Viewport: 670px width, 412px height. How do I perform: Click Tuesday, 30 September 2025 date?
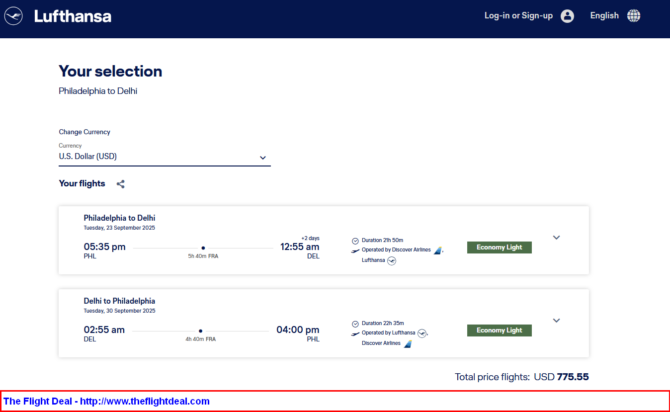pos(119,311)
